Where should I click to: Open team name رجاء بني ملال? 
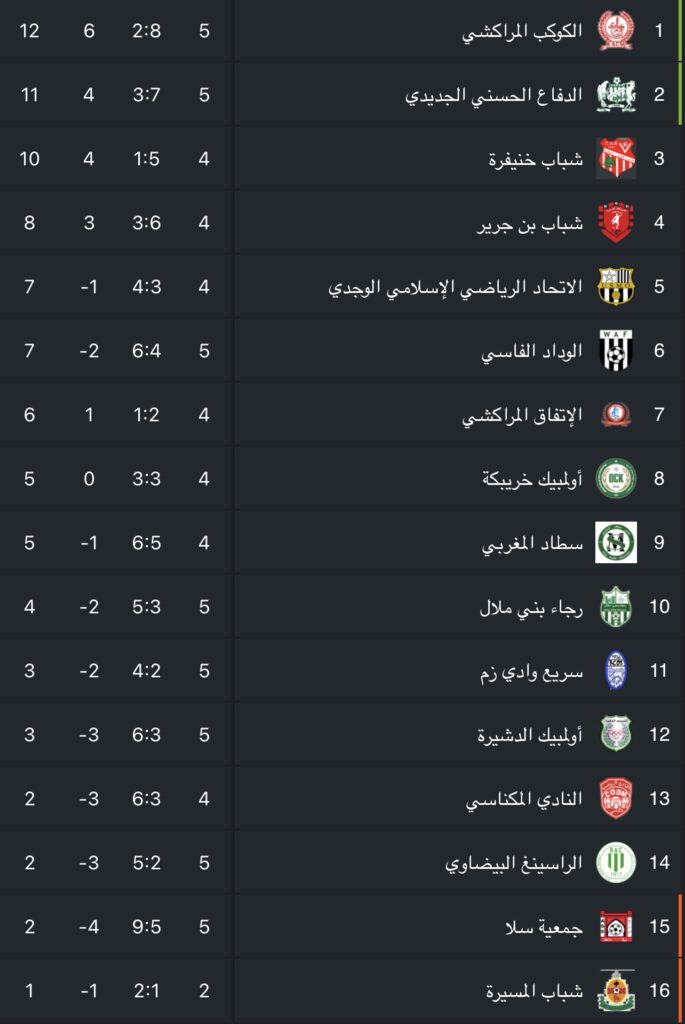pyautogui.click(x=531, y=607)
